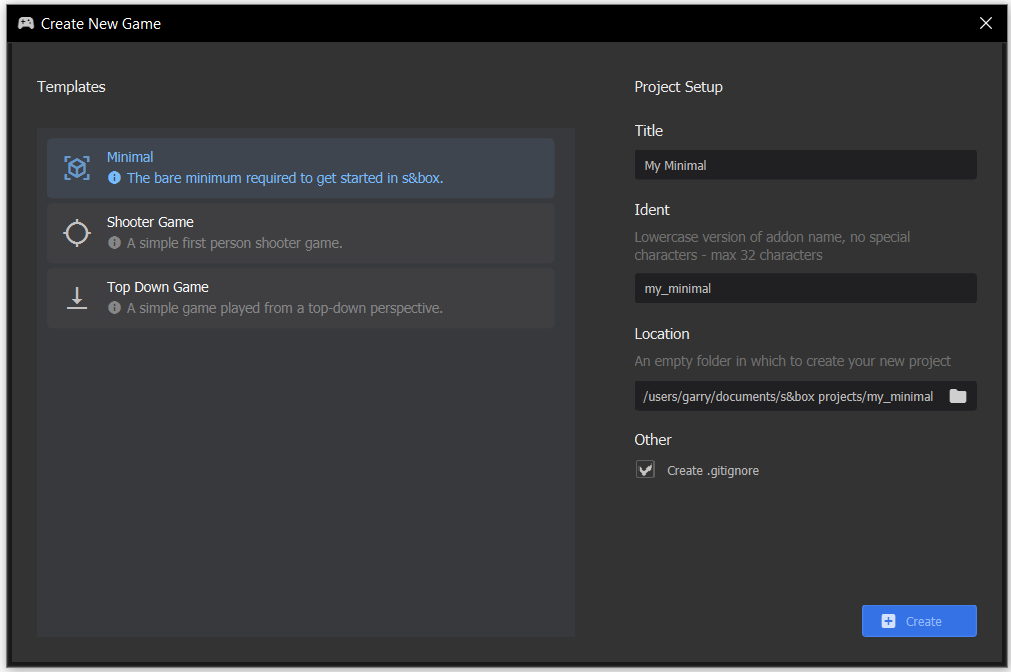
Task: Uncheck the Create .gitignore checkbox
Action: tap(645, 469)
